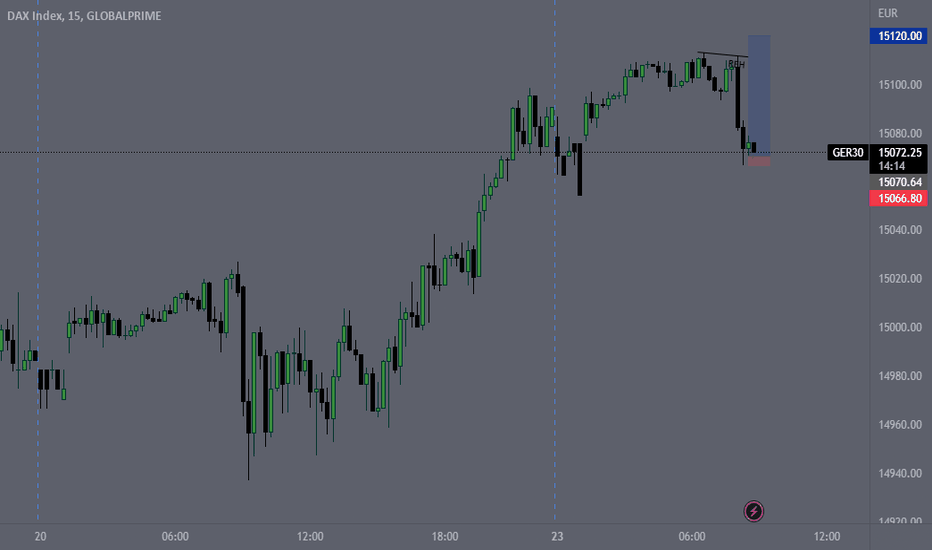The image size is (932, 550).
Task: Click the blue 15120.00 target price tag
Action: [x=898, y=36]
